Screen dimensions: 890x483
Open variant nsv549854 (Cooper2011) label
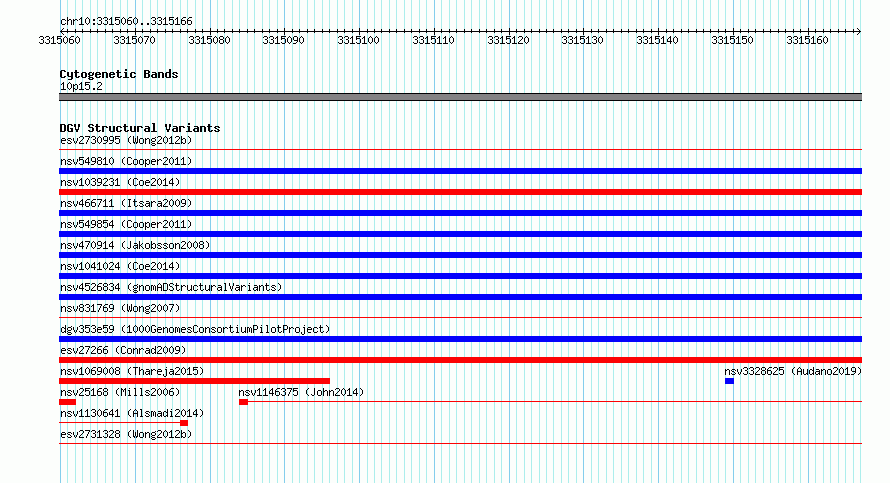126,224
